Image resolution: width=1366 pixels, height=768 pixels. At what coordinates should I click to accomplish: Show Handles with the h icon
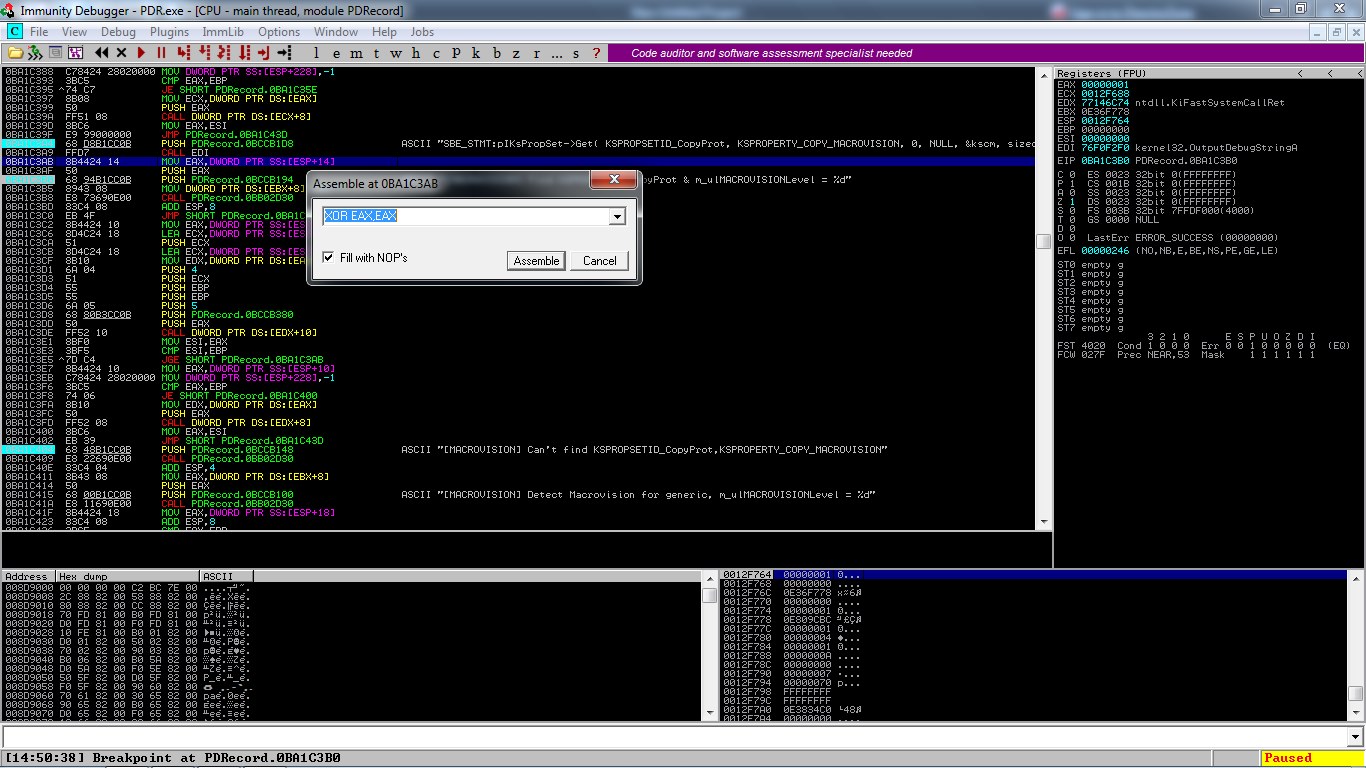click(417, 53)
